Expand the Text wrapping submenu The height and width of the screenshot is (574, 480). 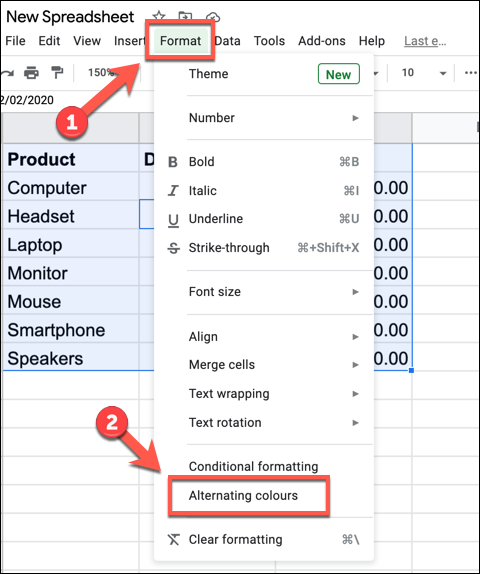(264, 394)
